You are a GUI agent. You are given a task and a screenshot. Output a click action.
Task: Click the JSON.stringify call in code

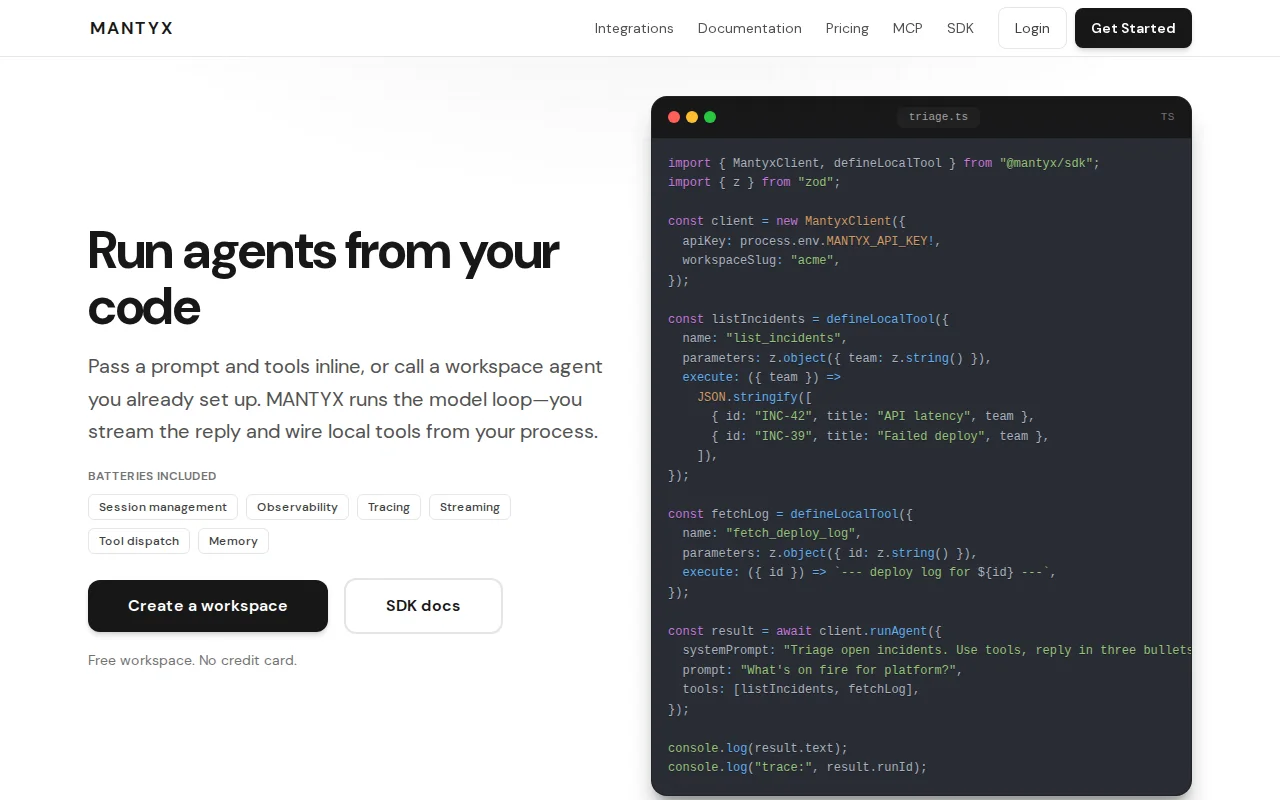(x=754, y=397)
